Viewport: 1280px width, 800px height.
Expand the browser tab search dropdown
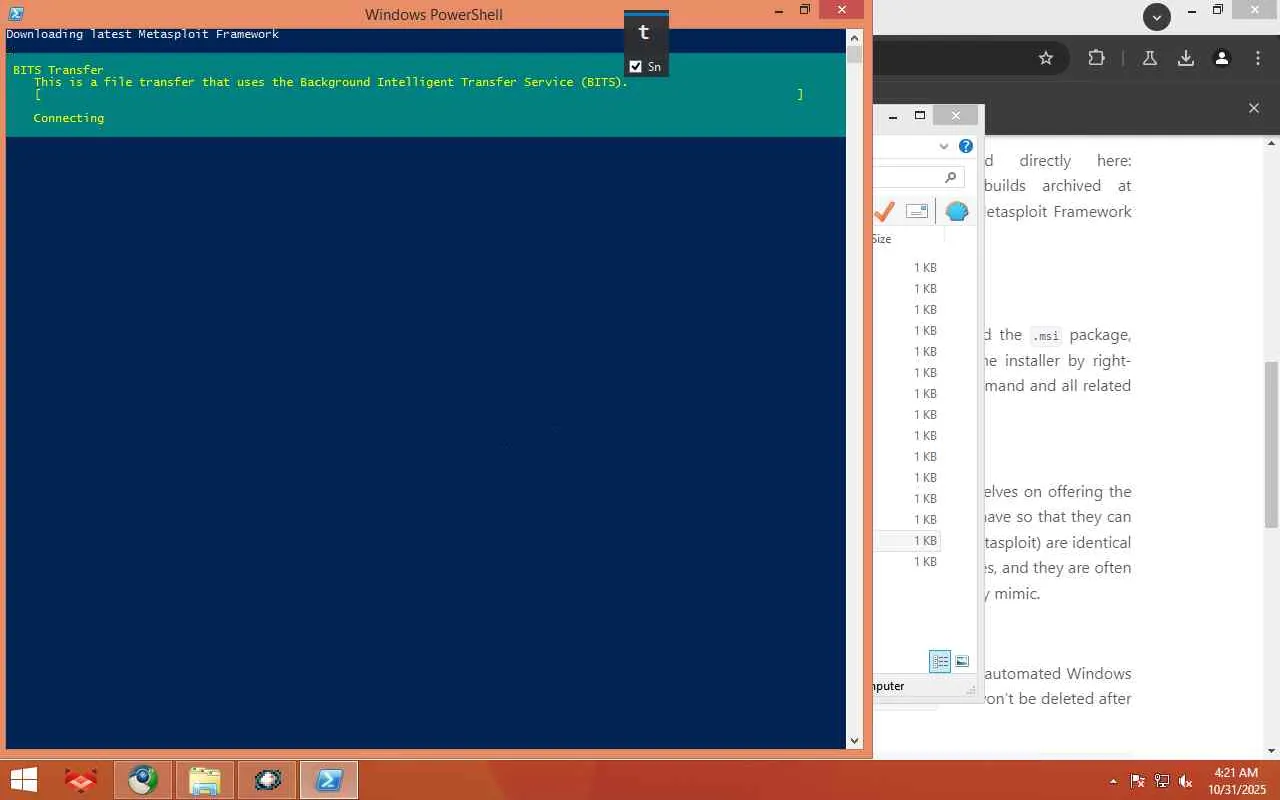pos(1157,16)
